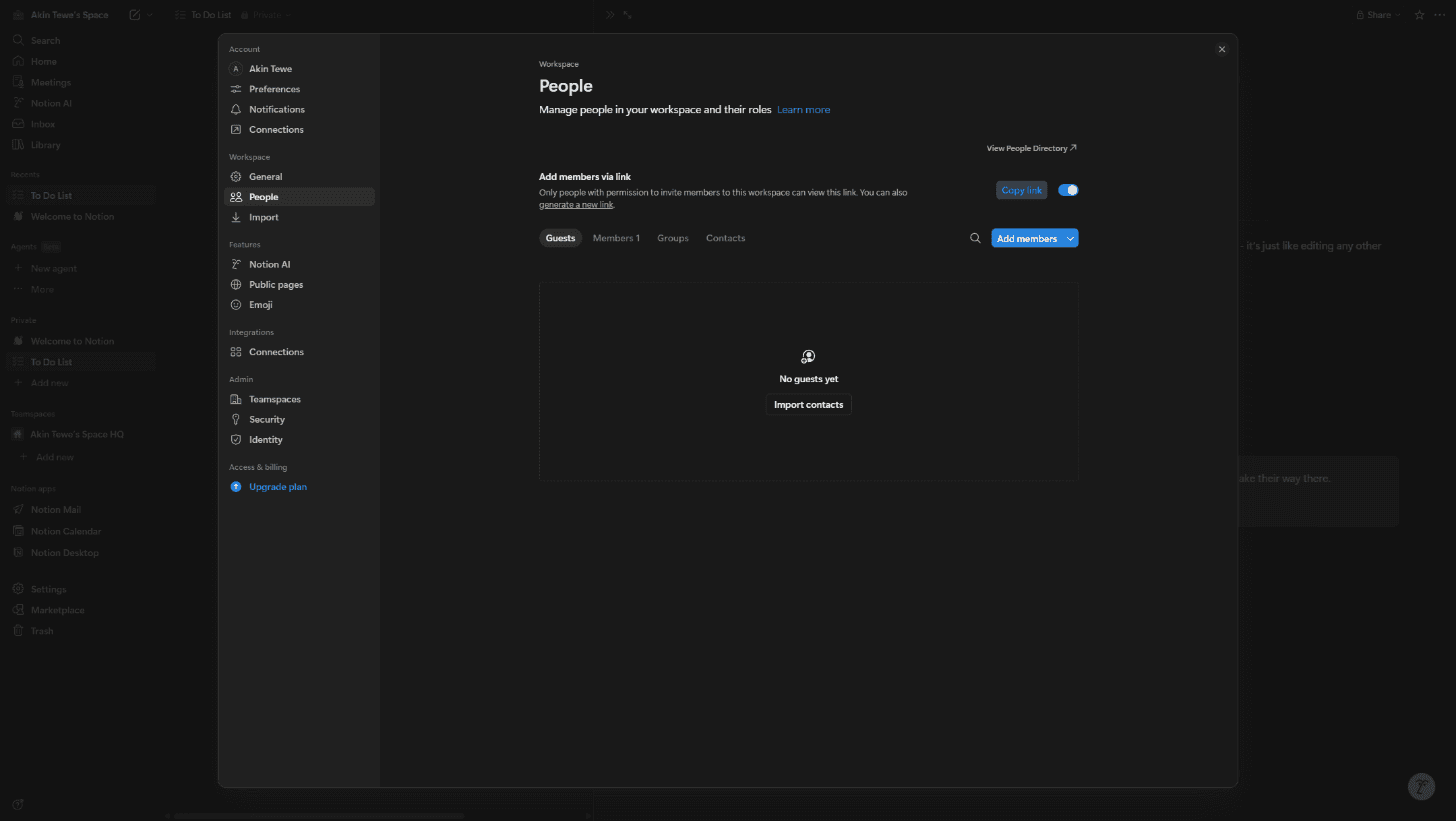Click the Public pages globe icon
This screenshot has height=821, width=1456.
236,285
